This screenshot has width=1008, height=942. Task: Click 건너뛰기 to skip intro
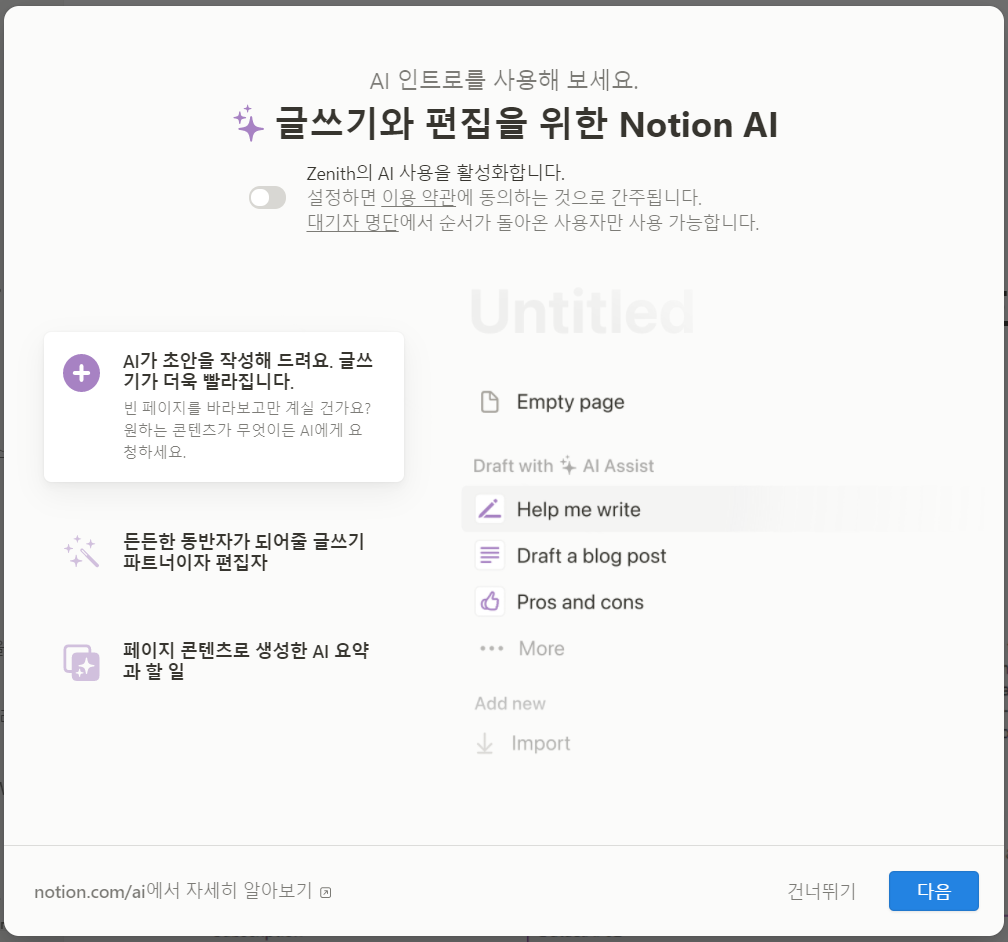pos(822,891)
